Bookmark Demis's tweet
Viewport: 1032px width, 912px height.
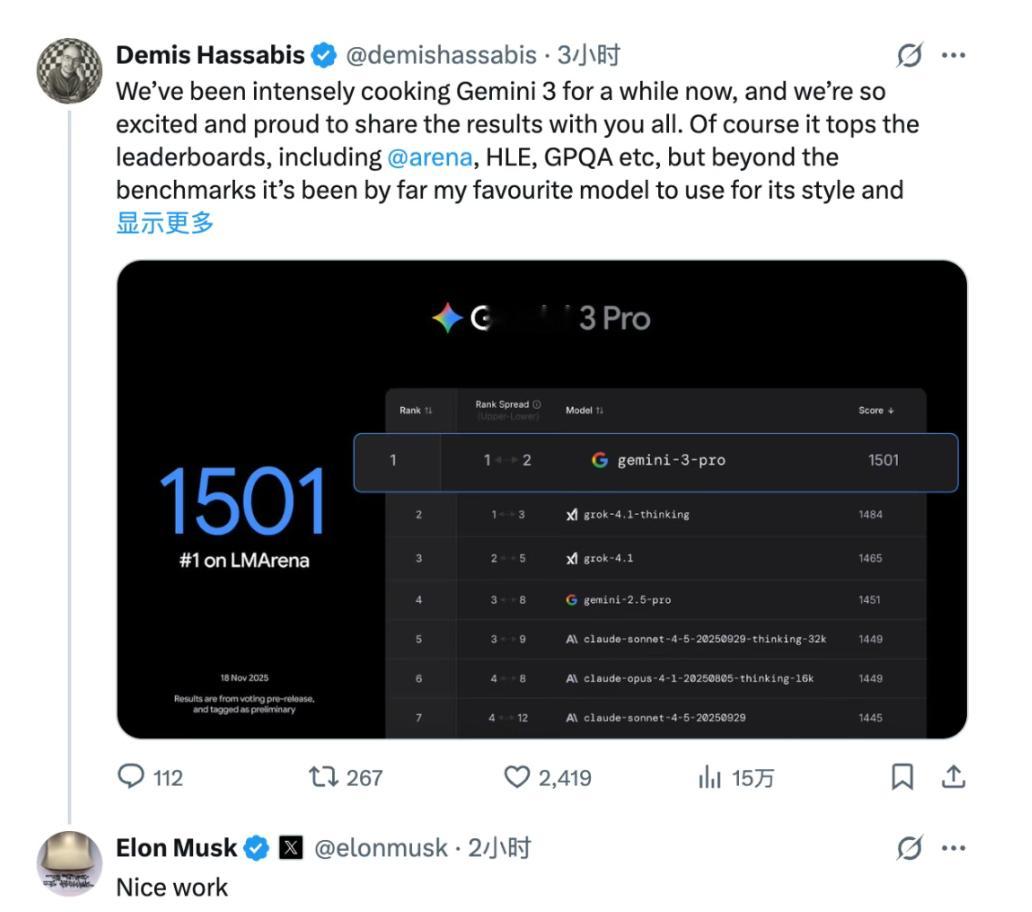pyautogui.click(x=902, y=776)
